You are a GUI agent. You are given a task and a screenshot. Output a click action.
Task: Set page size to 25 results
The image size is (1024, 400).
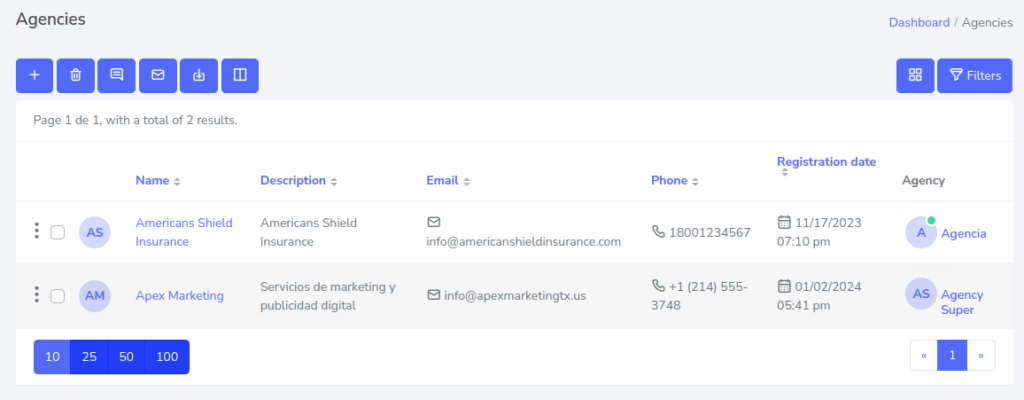pyautogui.click(x=89, y=357)
